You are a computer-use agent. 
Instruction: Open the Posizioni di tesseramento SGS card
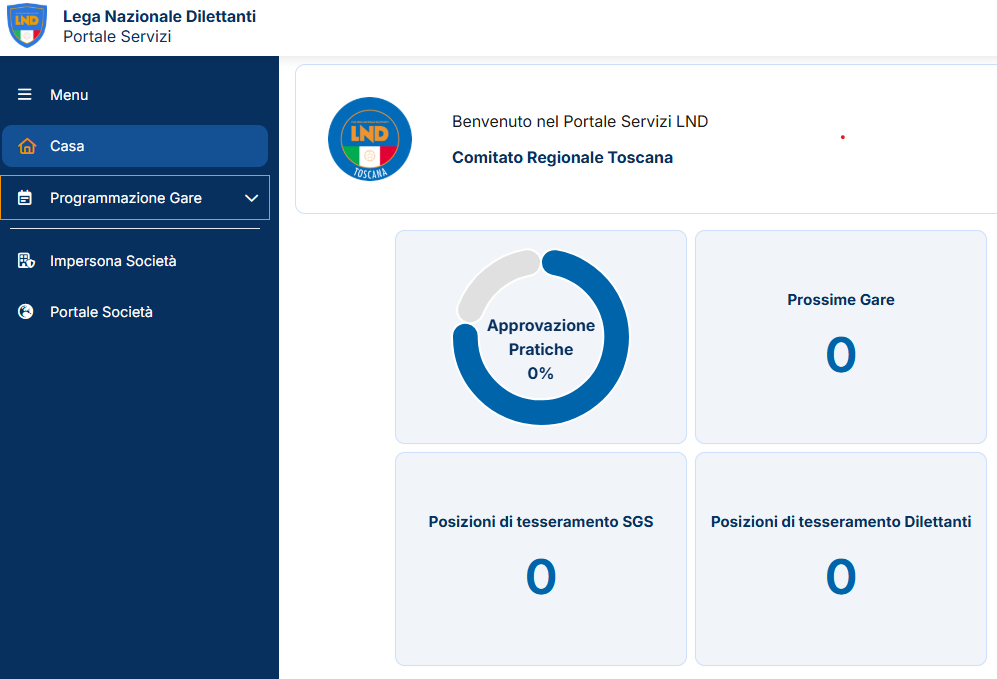coord(540,558)
